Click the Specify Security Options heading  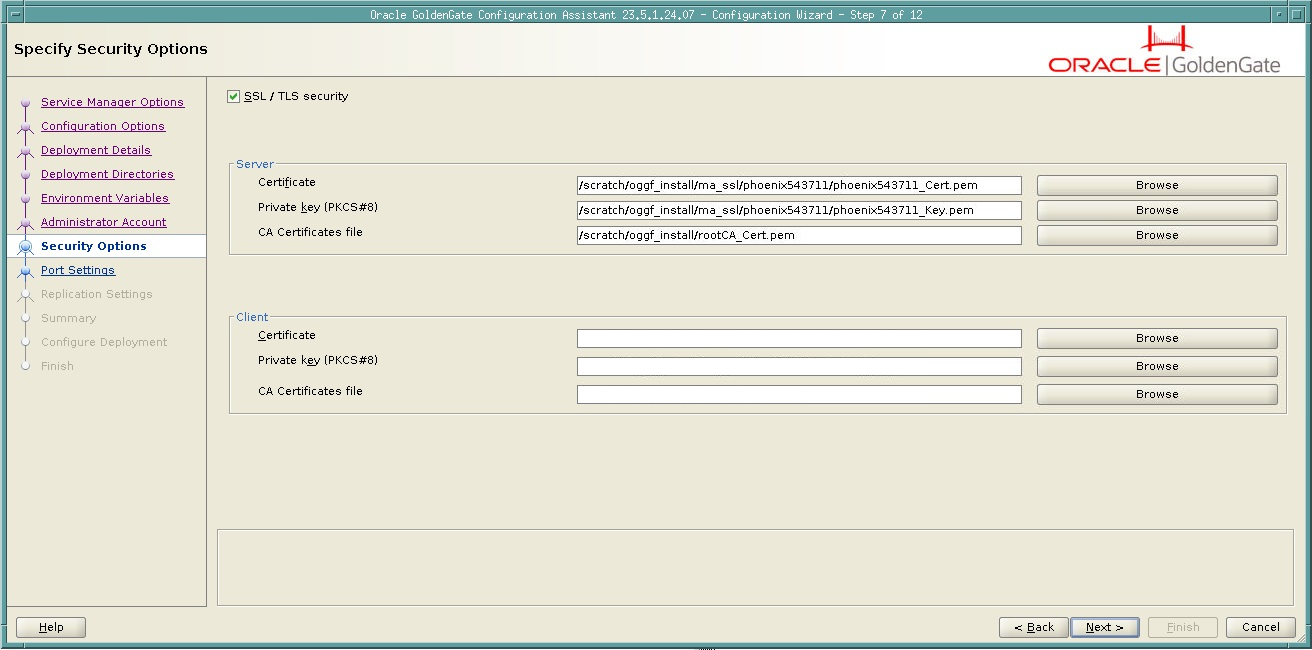pyautogui.click(x=111, y=49)
